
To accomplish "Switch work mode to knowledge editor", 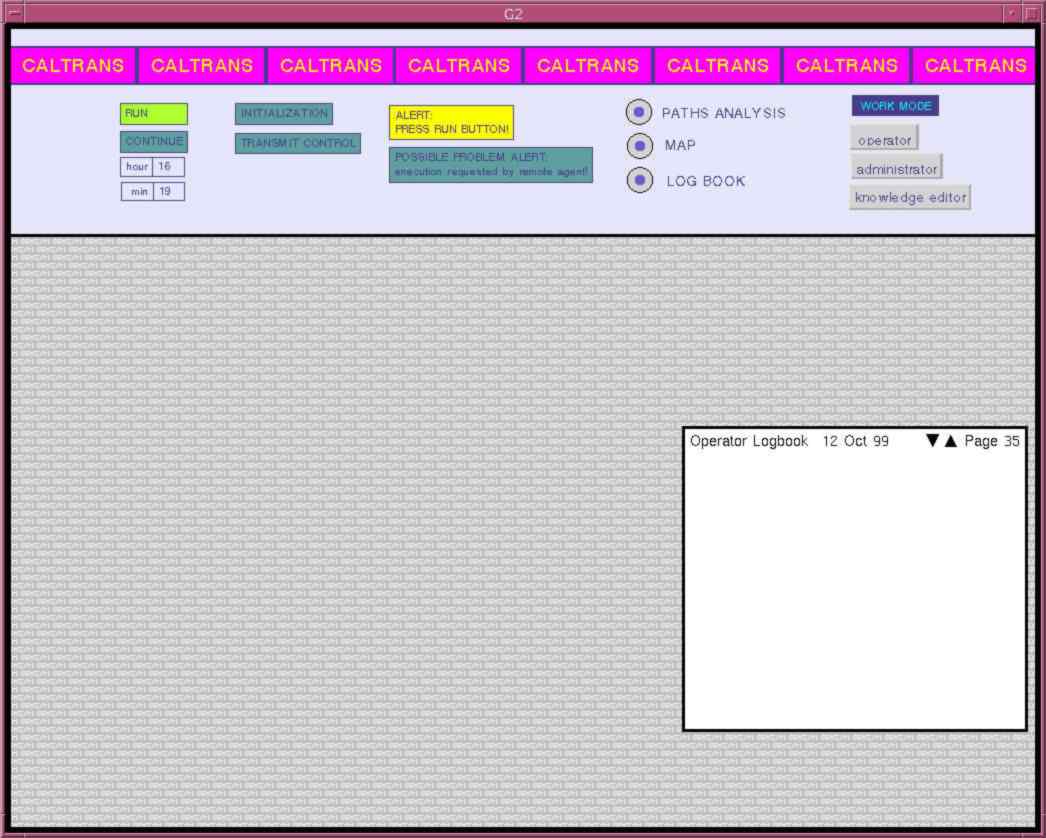I will point(910,197).
